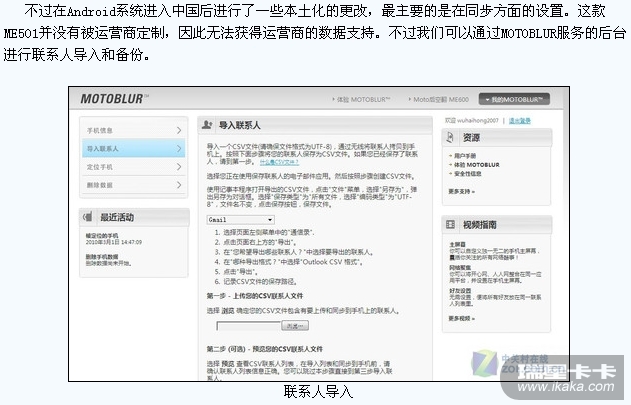Click the 退出登录 logout link
Viewport: 631px width, 405px height.
tap(520, 120)
